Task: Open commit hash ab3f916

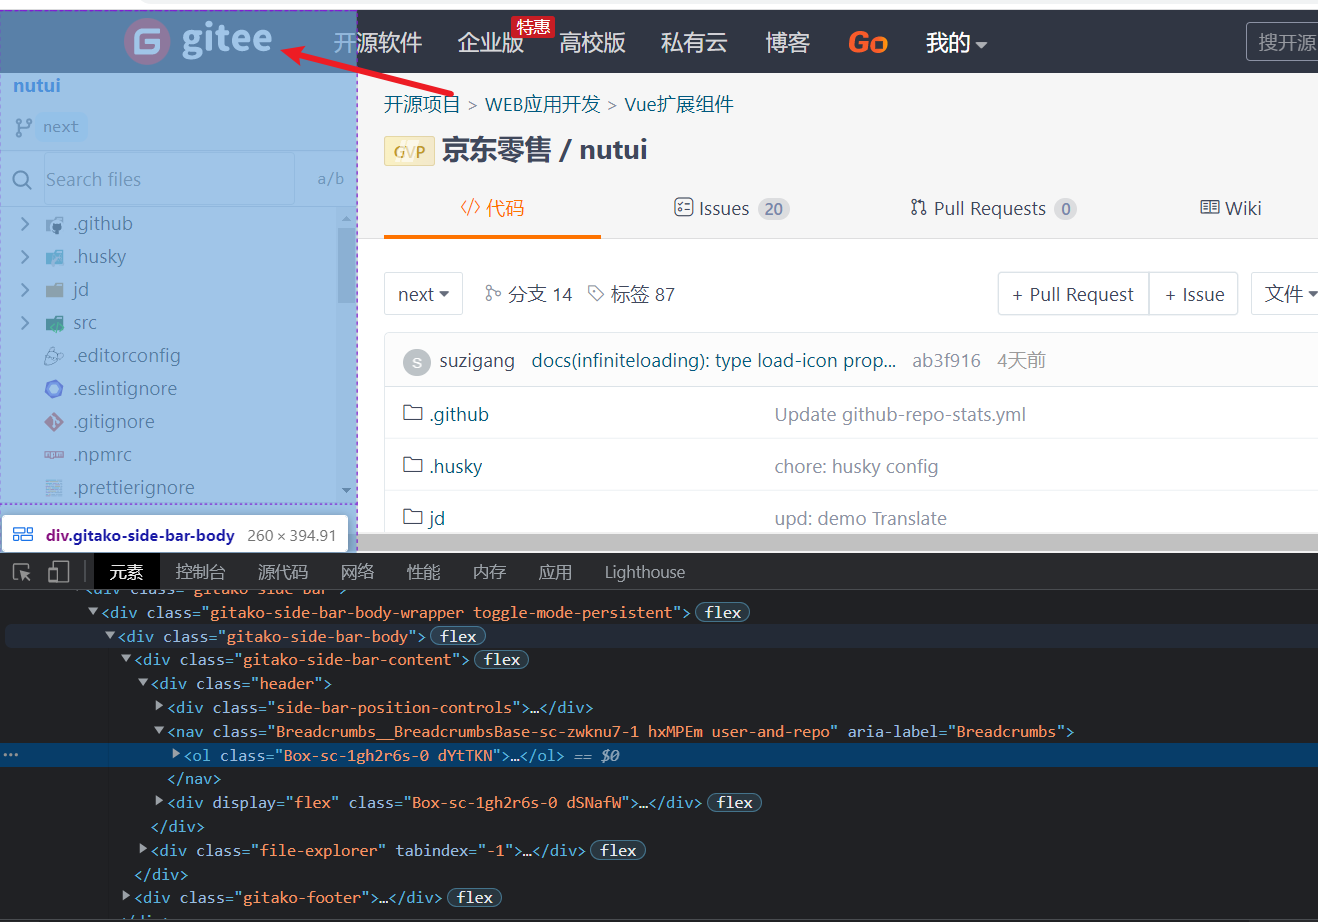Action: [x=946, y=361]
